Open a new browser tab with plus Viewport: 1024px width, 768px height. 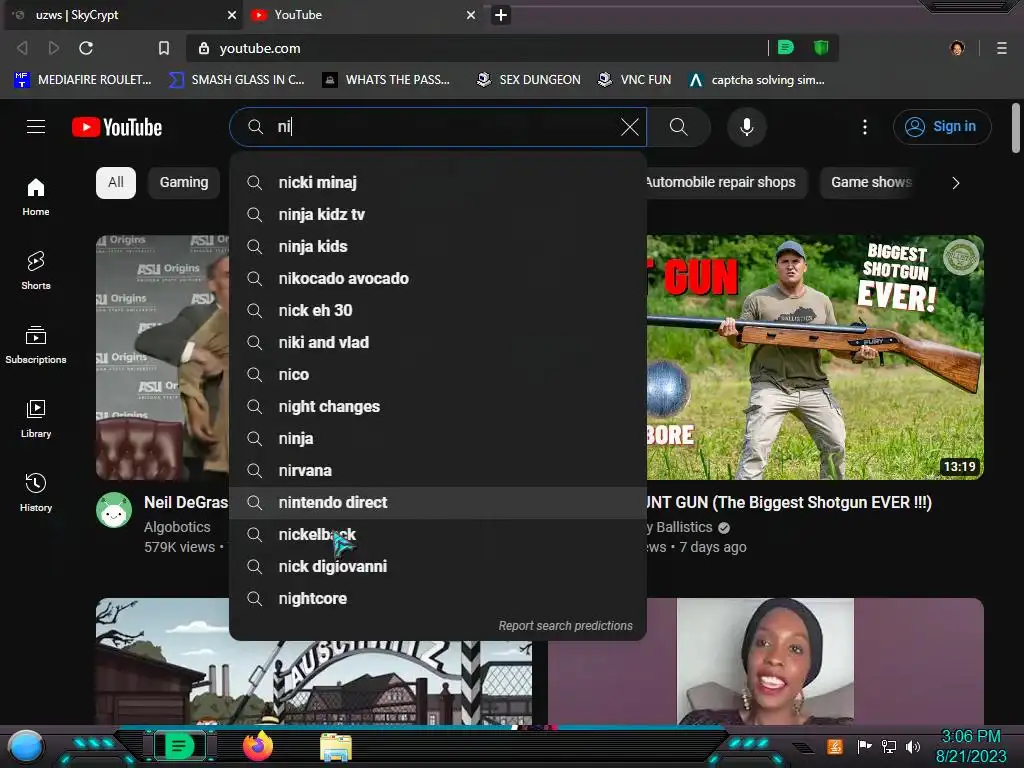click(501, 15)
